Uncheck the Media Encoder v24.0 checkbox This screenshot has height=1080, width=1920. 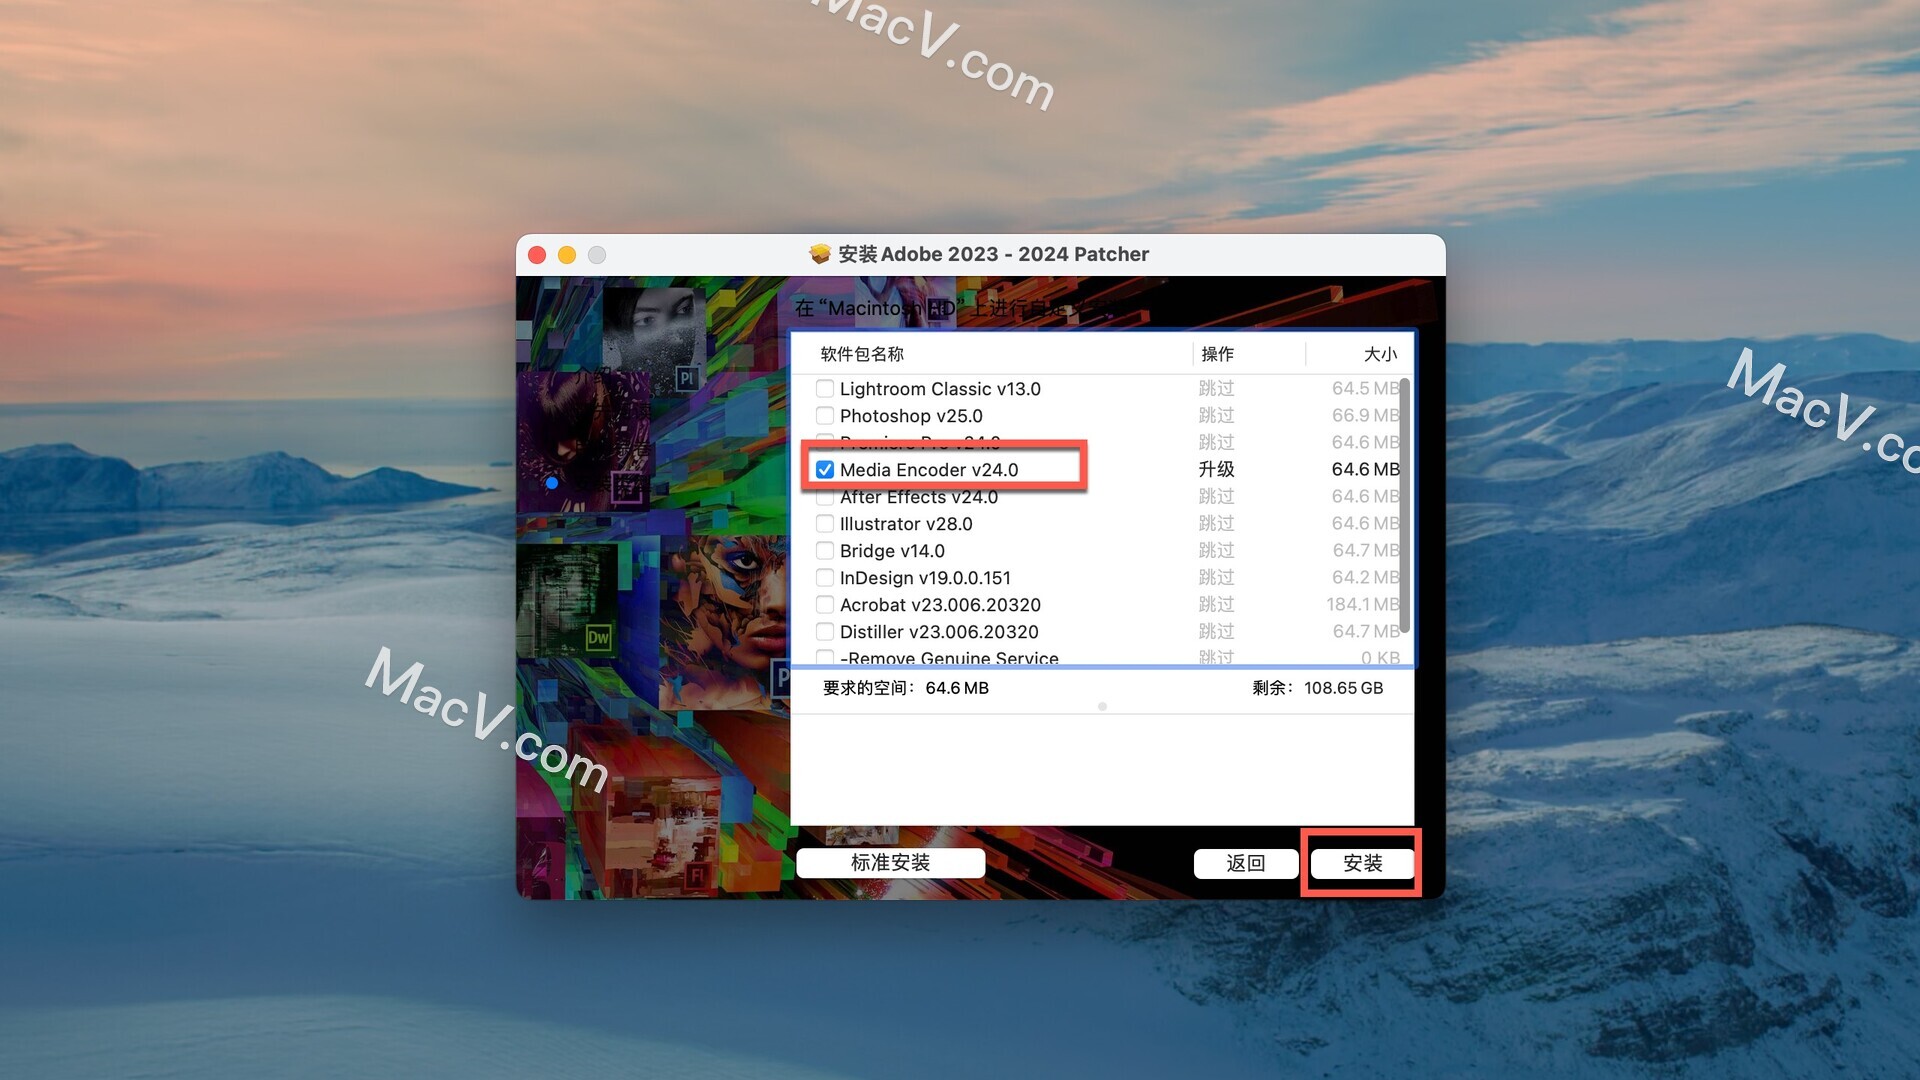(825, 470)
